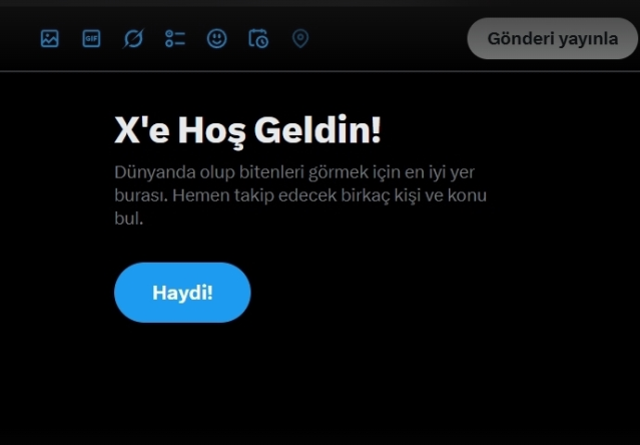Tag location with the map pin icon
Viewport: 640px width, 445px height.
coord(300,39)
